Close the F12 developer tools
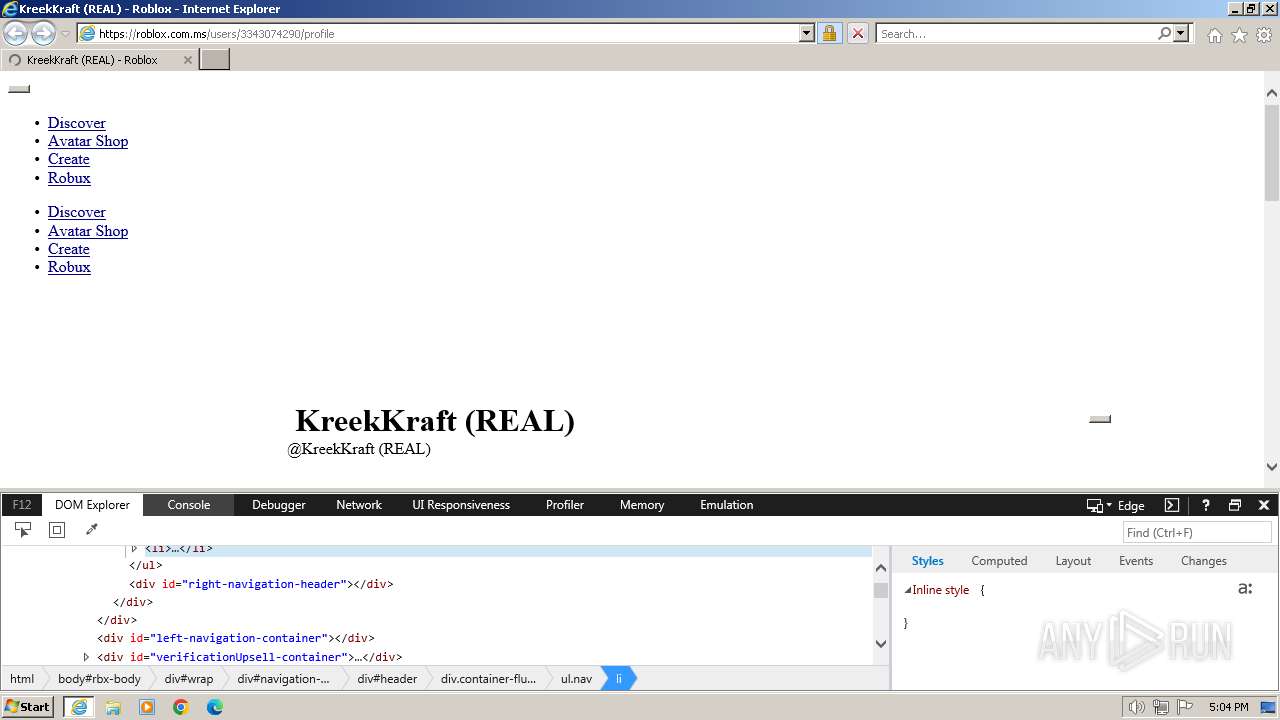Screen dimensions: 1280x720 [1264, 505]
